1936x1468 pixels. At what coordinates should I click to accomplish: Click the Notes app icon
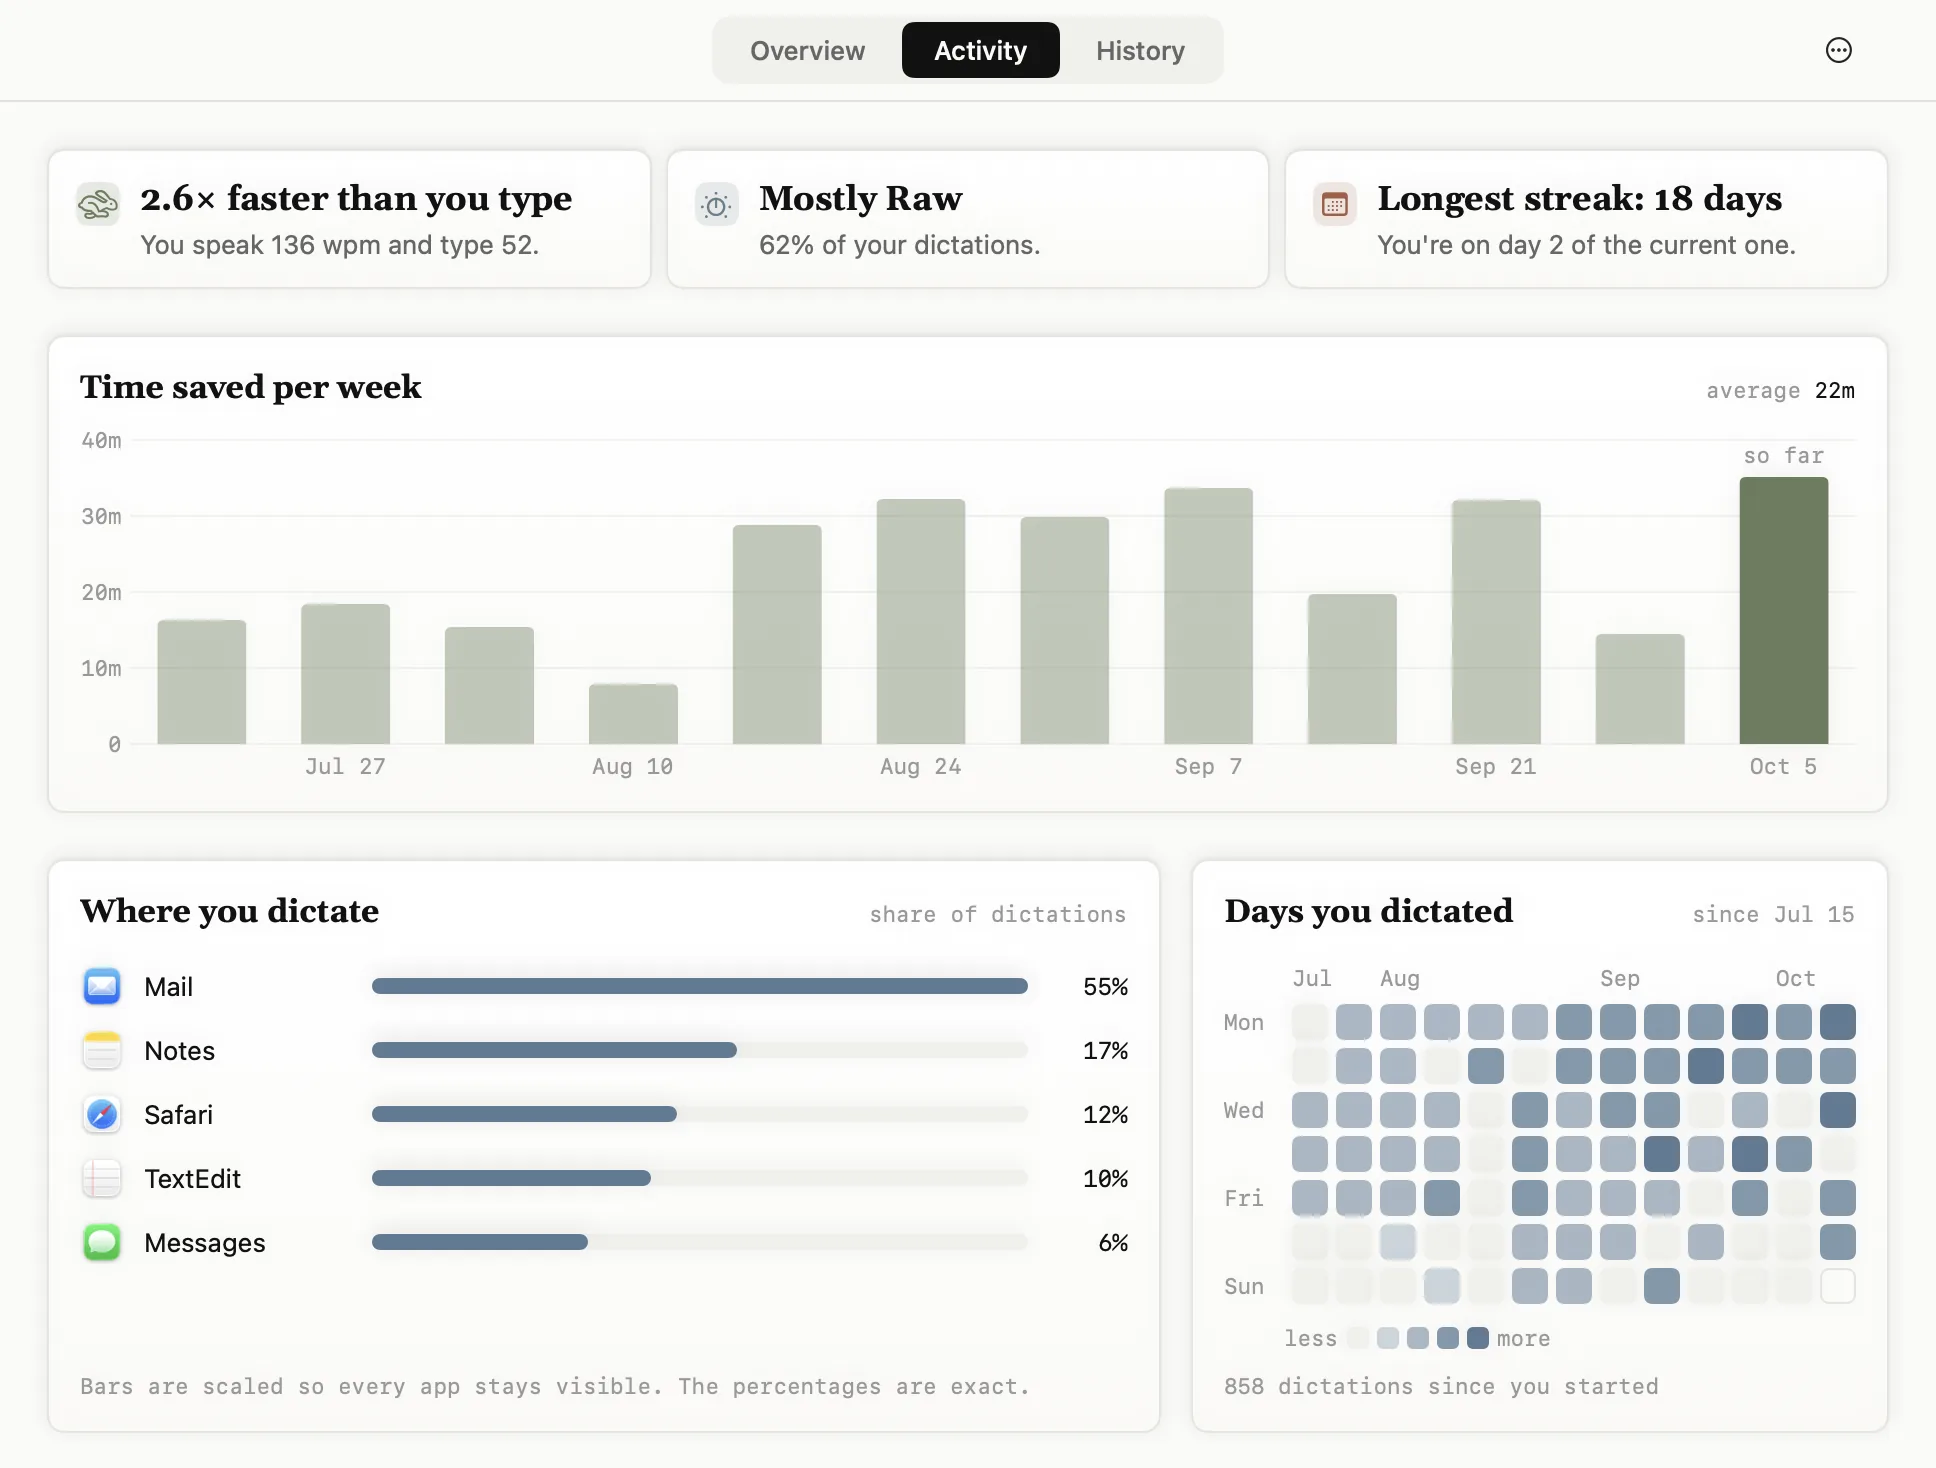[102, 1050]
